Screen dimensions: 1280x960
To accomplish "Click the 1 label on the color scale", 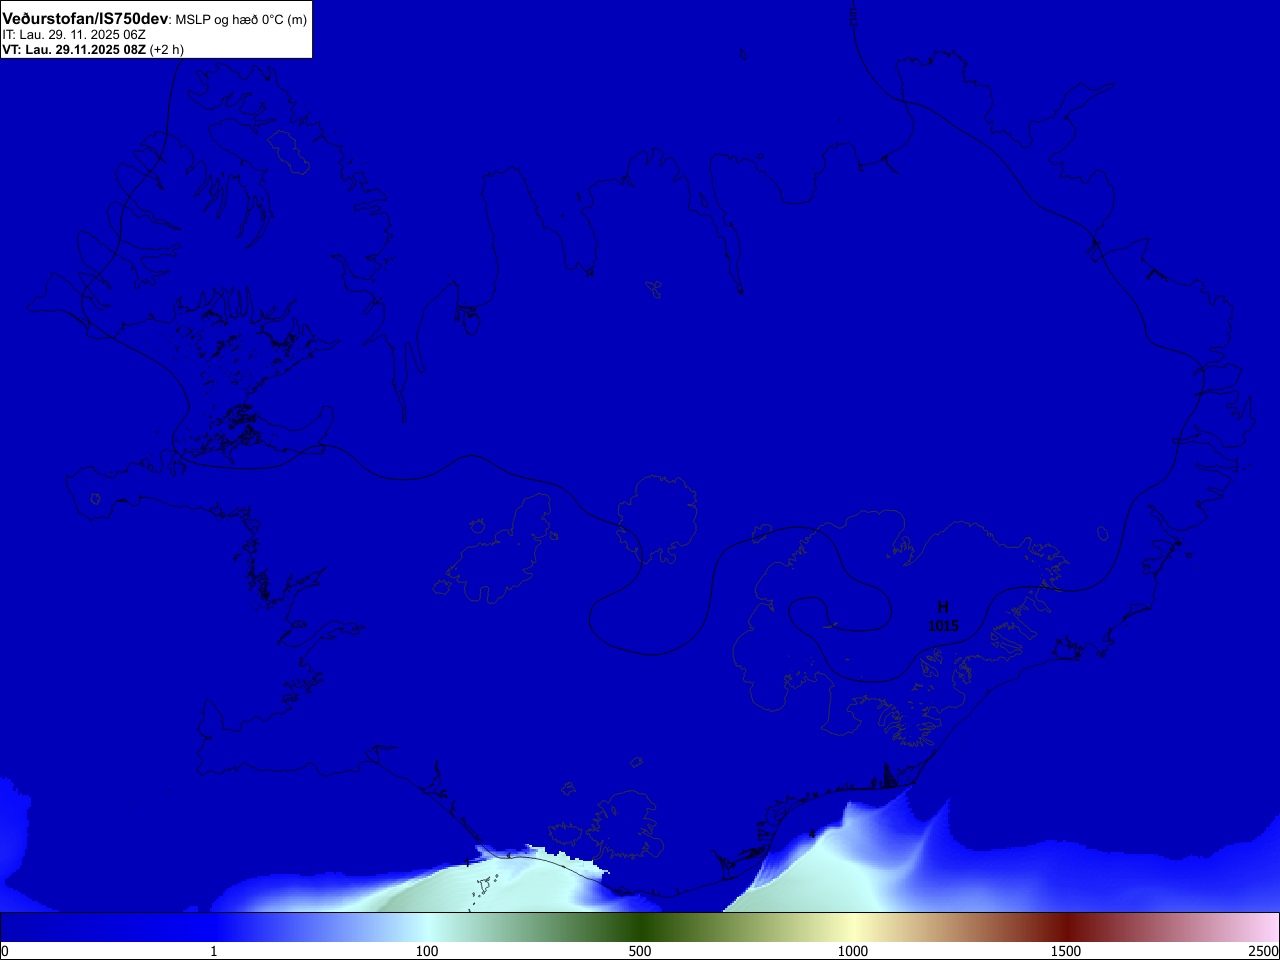I will (x=213, y=951).
